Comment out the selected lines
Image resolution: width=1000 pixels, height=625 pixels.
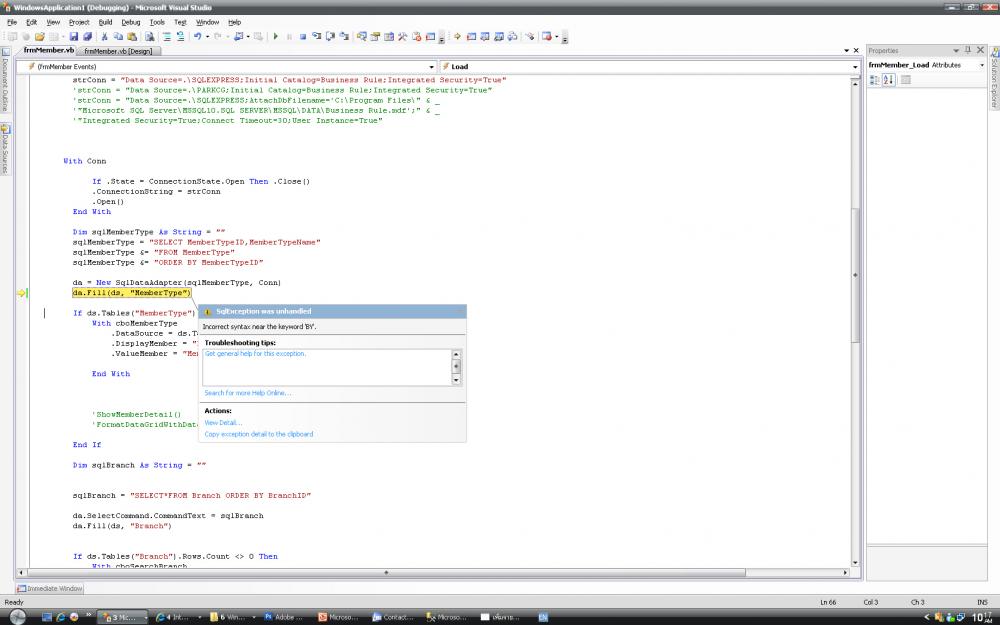pos(166,37)
